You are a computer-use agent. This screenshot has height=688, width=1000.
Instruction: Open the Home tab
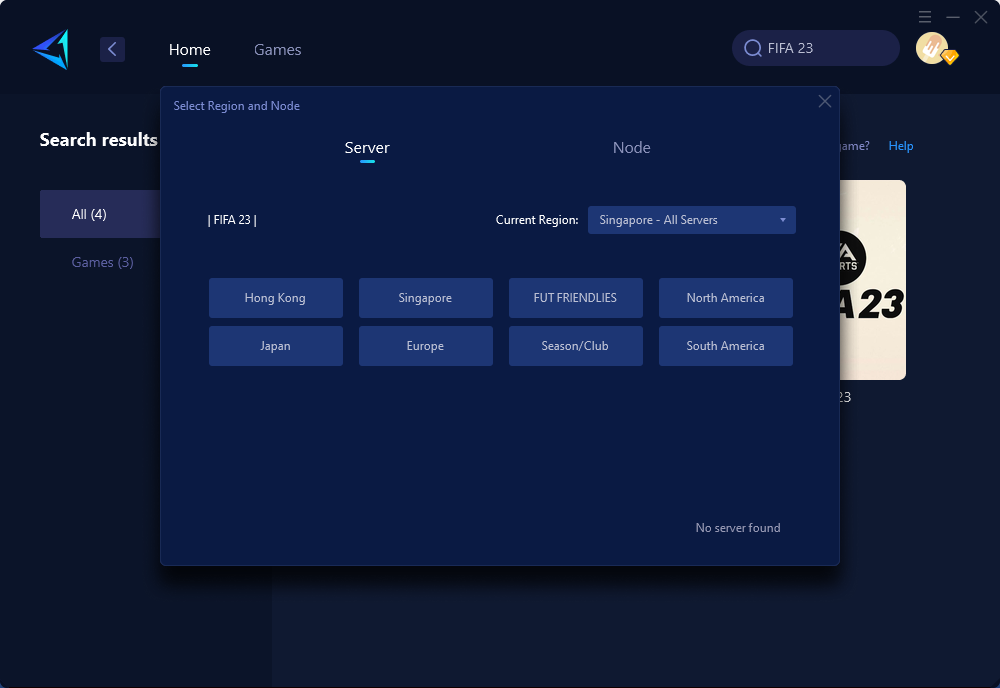(x=189, y=50)
